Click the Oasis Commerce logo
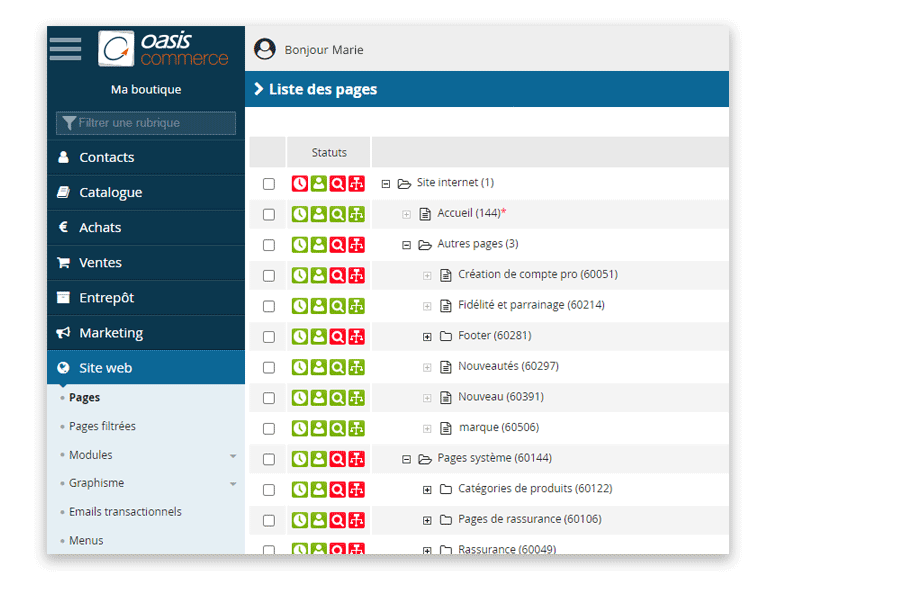Viewport: 900px width, 600px height. coord(164,49)
